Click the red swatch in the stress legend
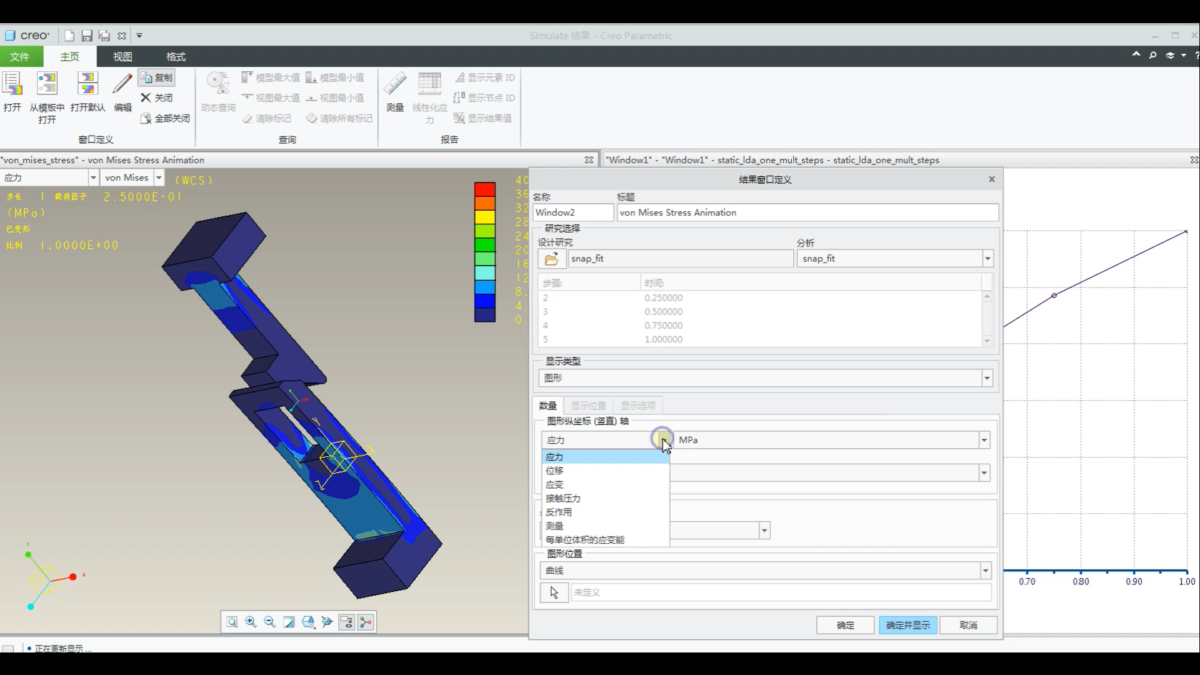Screen dimensions: 1200x675 click(x=485, y=189)
